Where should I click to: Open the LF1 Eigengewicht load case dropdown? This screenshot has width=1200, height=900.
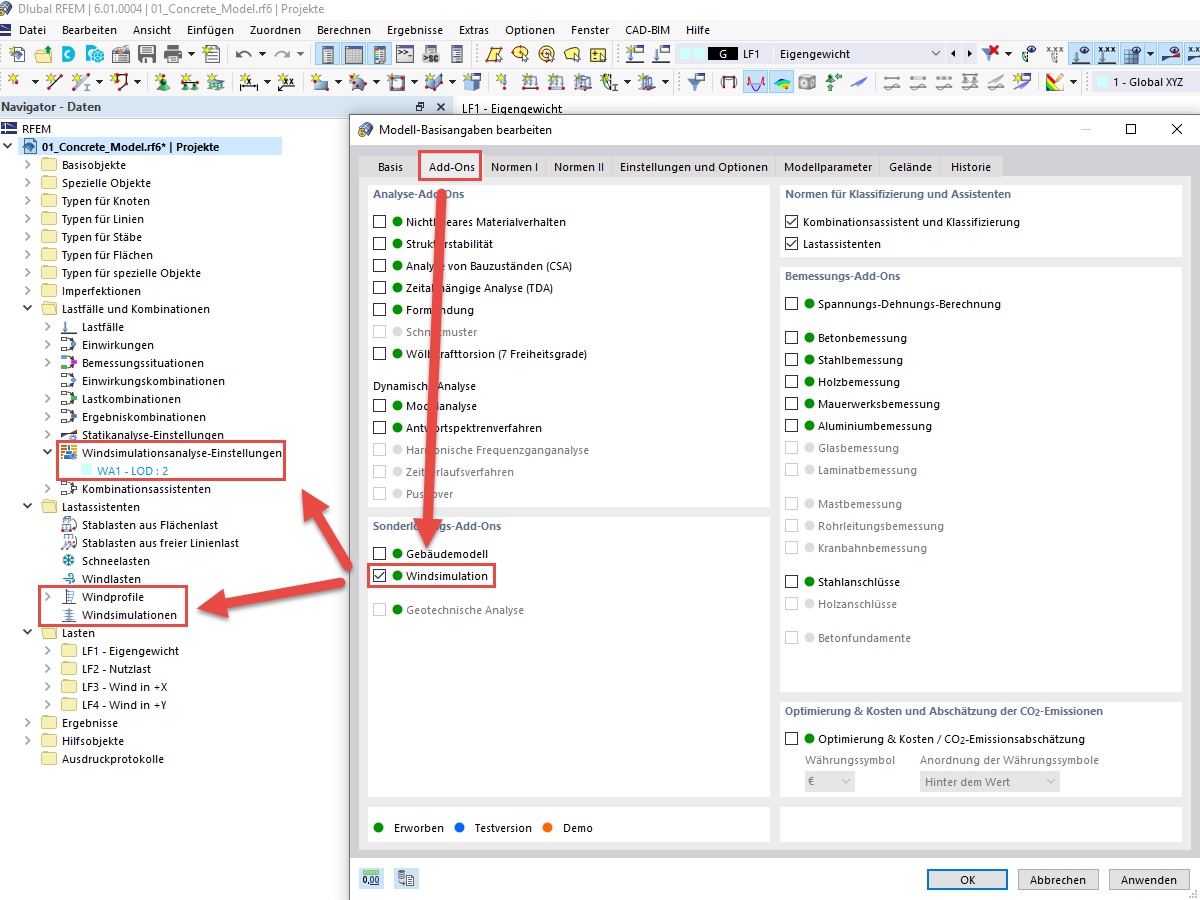(936, 53)
